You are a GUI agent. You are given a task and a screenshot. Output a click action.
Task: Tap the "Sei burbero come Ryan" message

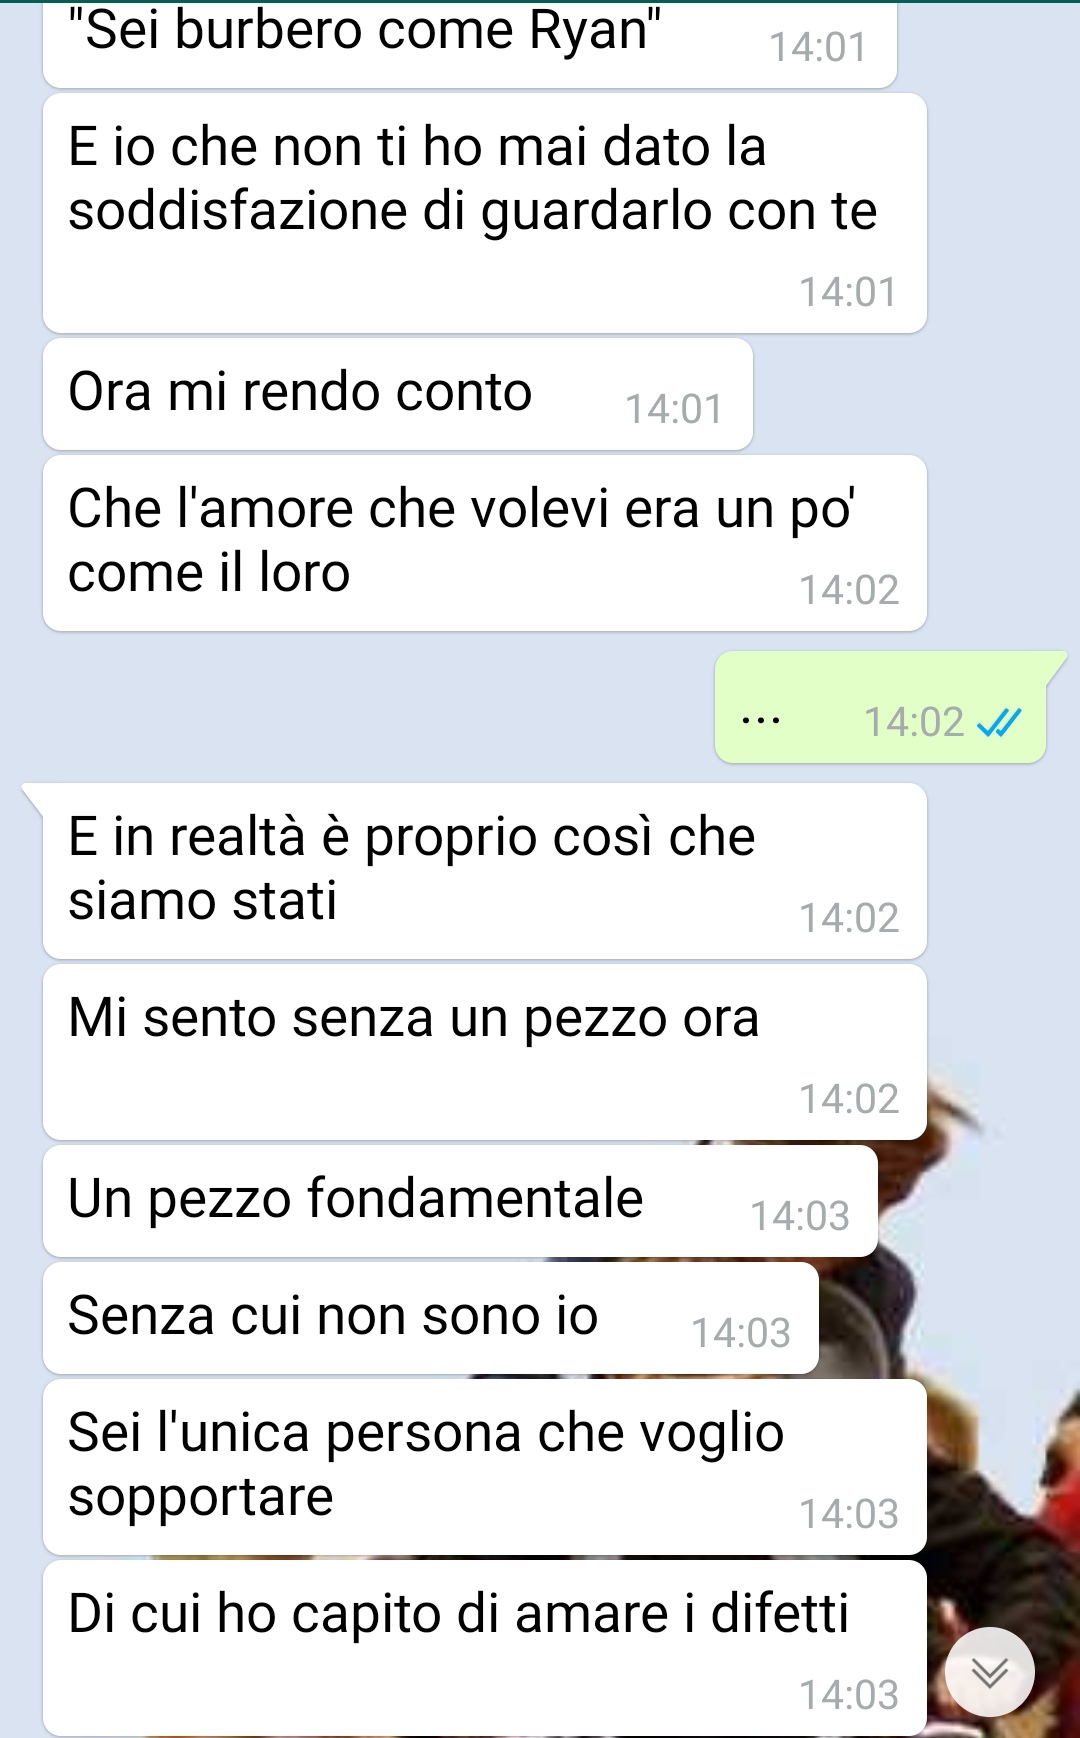tap(469, 43)
